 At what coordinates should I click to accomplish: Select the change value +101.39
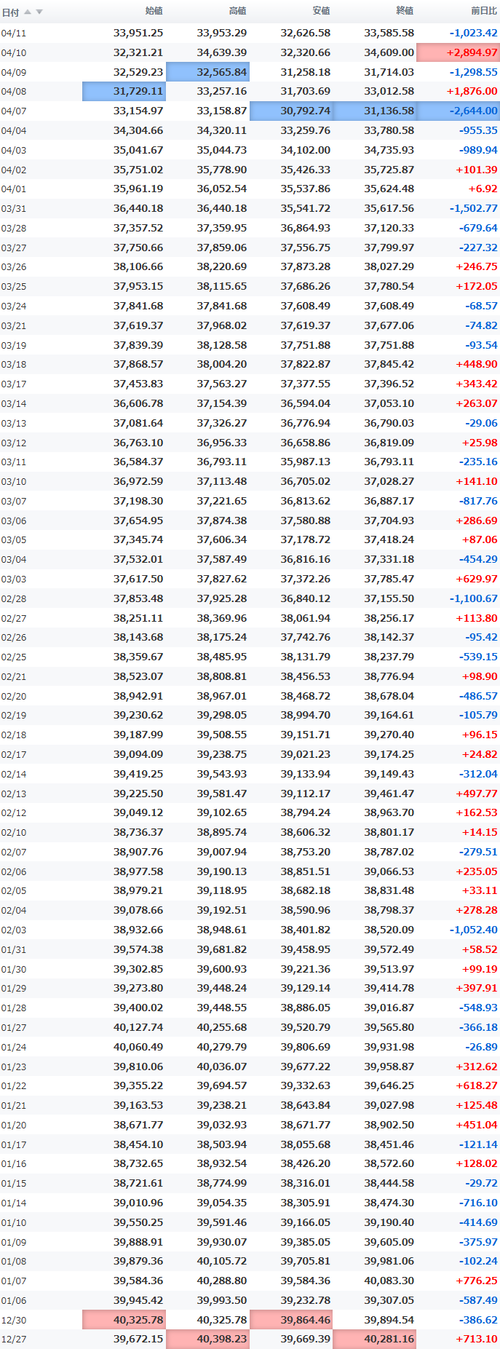pos(475,169)
